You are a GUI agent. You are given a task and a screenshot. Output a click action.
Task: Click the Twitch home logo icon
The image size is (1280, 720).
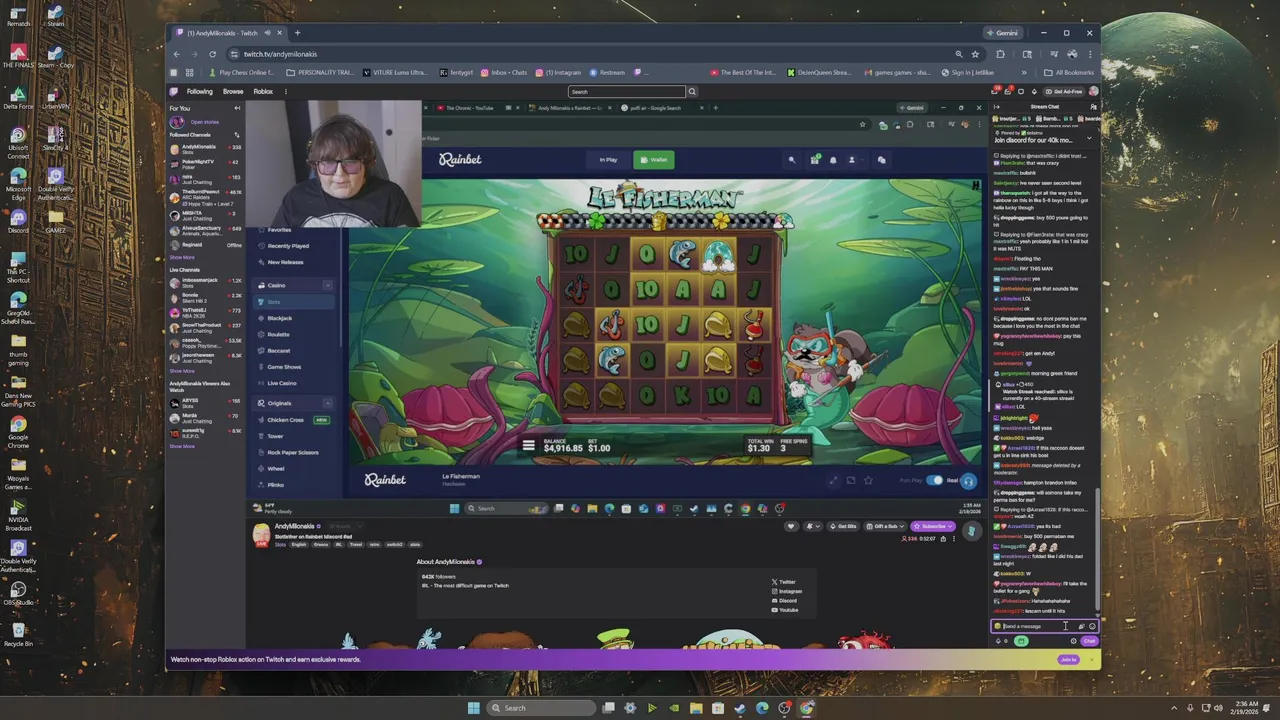coord(174,91)
